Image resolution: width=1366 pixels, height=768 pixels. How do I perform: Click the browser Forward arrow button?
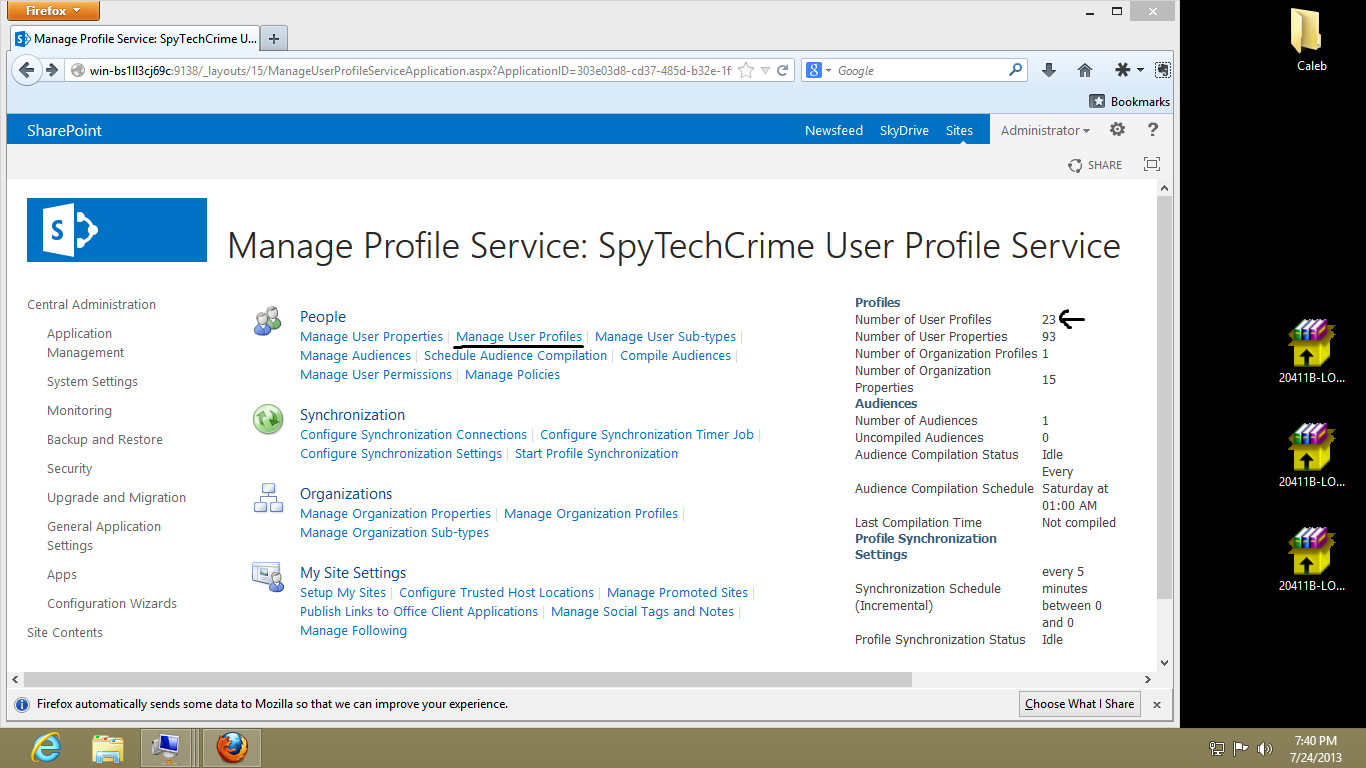point(52,70)
